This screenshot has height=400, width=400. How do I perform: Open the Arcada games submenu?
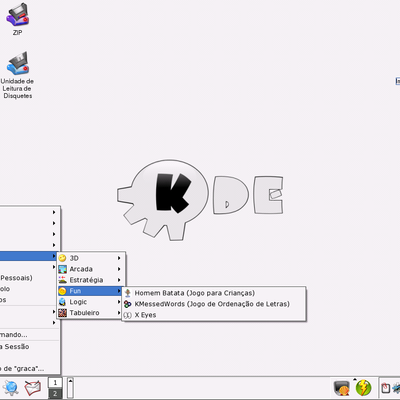90,269
